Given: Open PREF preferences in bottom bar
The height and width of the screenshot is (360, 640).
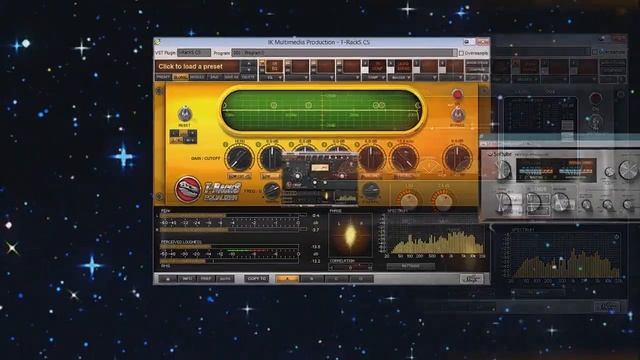Looking at the screenshot, I should tap(206, 279).
